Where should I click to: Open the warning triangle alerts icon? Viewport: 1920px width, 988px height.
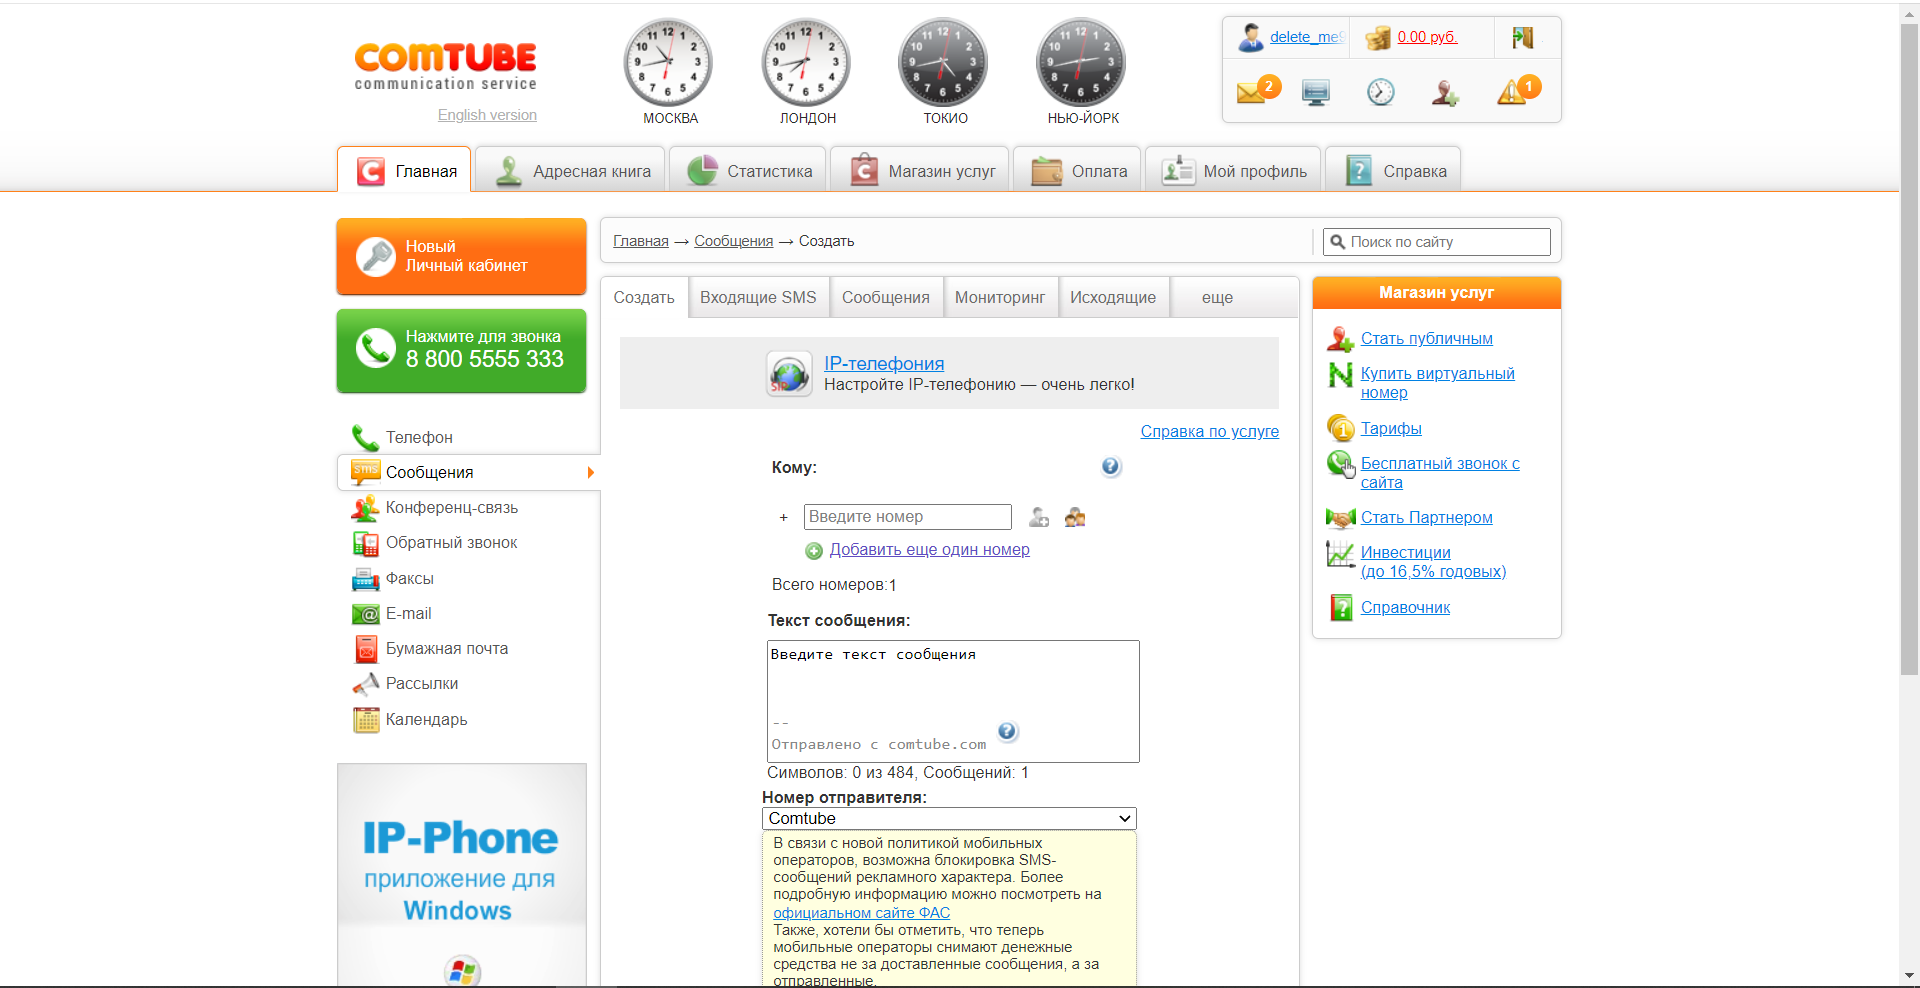point(1518,91)
